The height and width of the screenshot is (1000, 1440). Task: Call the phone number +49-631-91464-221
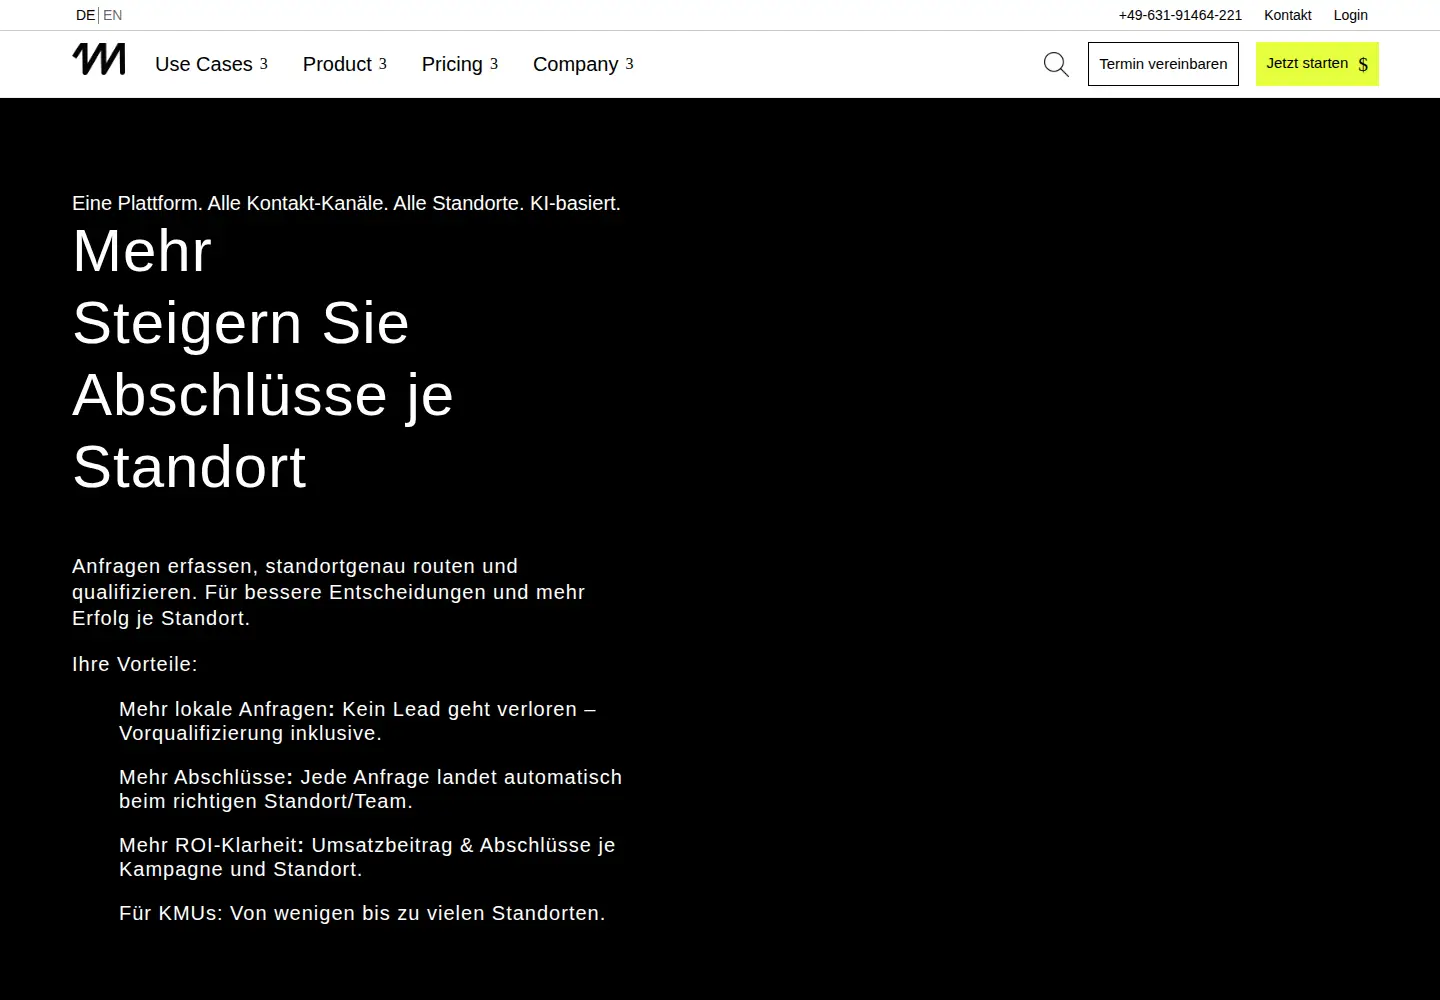[1180, 15]
